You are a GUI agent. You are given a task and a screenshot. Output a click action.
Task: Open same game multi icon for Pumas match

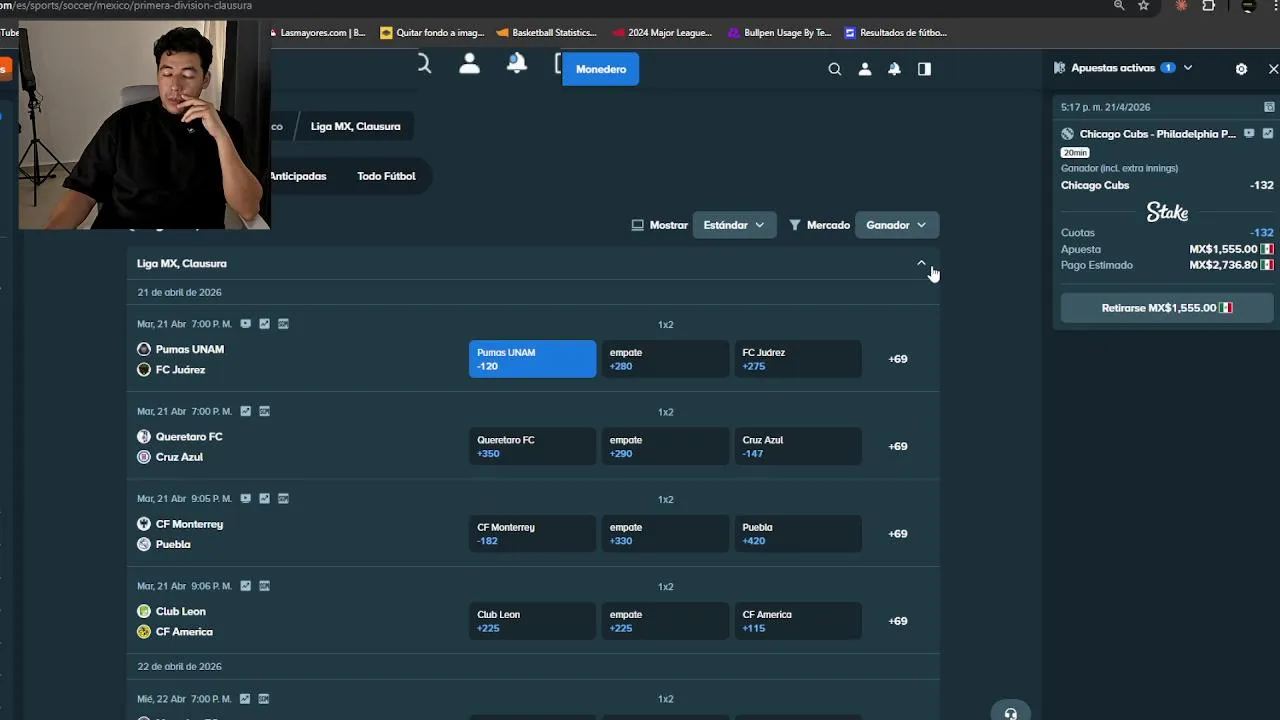(x=283, y=324)
